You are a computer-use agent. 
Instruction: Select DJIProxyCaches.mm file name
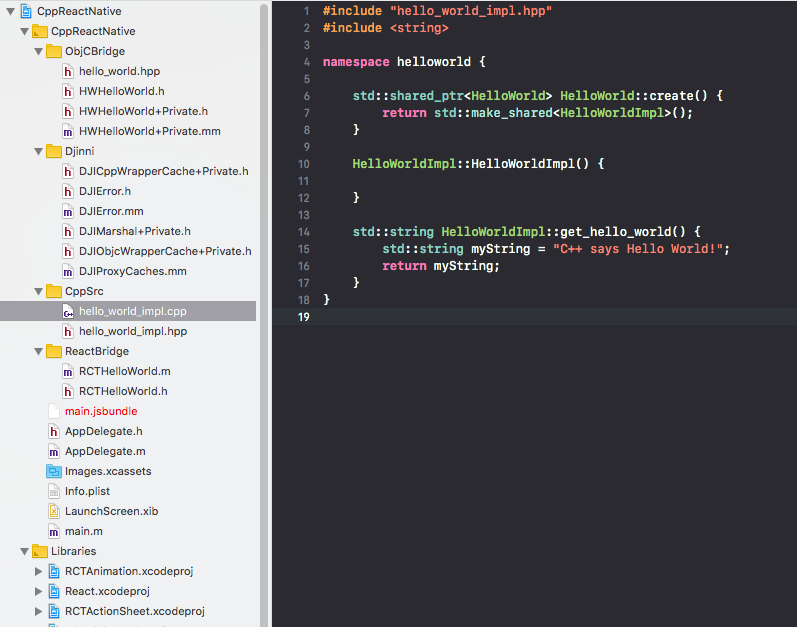pyautogui.click(x=133, y=272)
